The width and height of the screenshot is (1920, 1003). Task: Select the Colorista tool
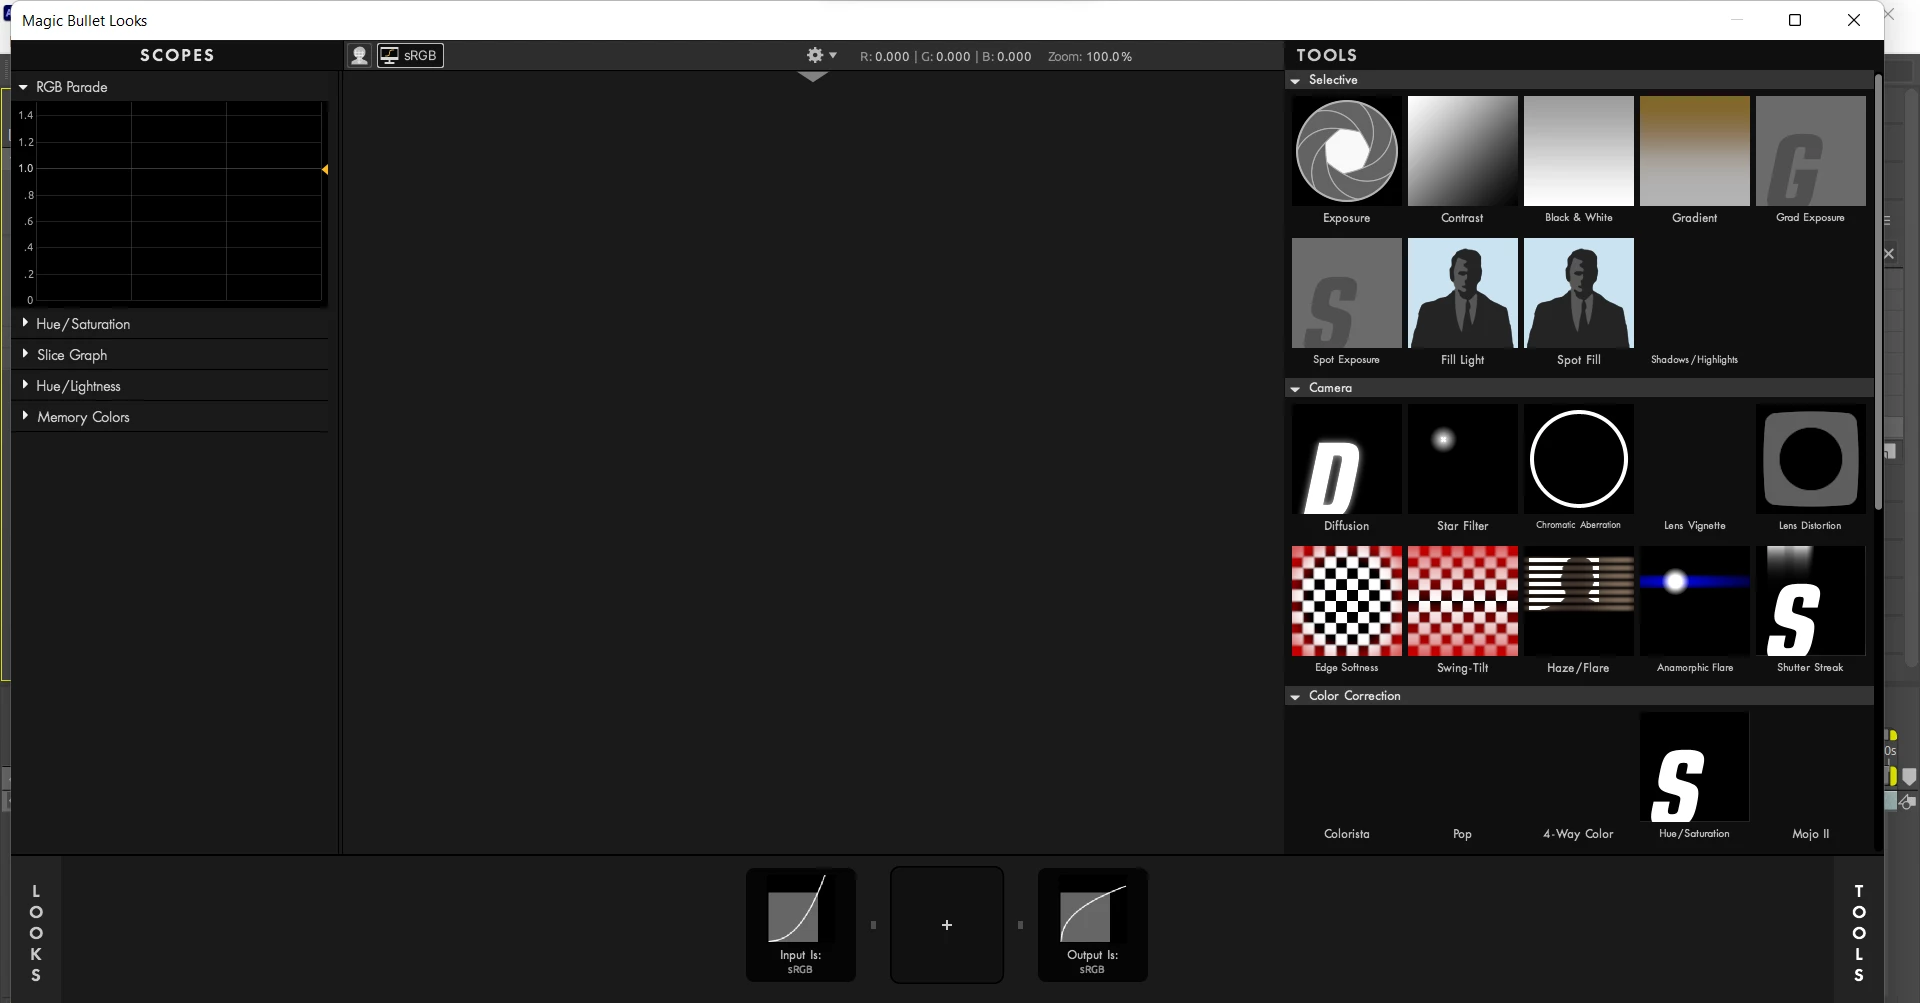(1346, 776)
